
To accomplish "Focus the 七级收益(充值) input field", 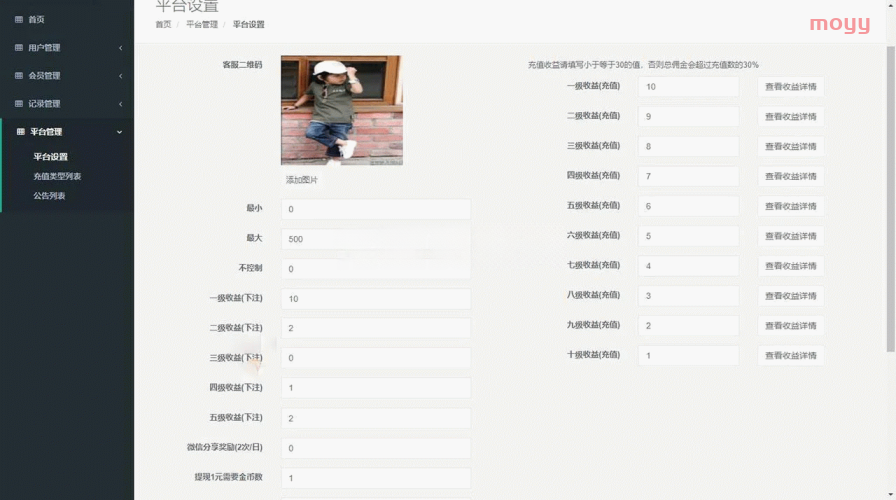I will [x=688, y=266].
